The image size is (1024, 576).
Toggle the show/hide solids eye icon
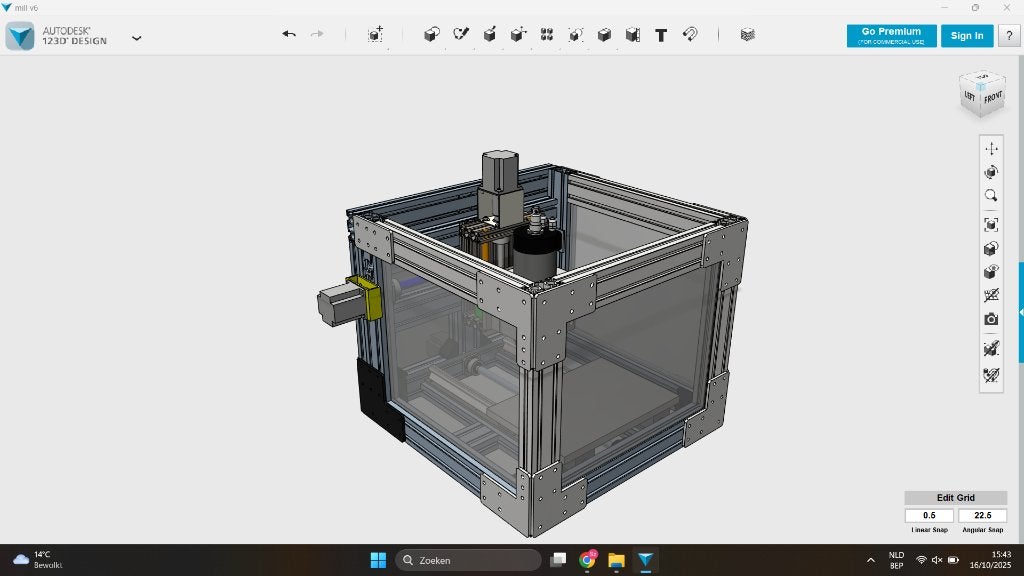click(x=991, y=272)
